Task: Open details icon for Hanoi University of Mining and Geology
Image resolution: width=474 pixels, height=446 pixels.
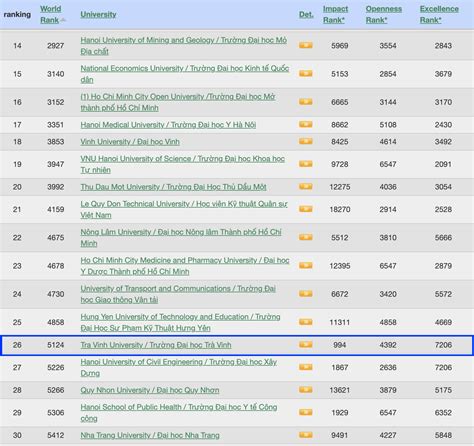Action: pos(306,45)
